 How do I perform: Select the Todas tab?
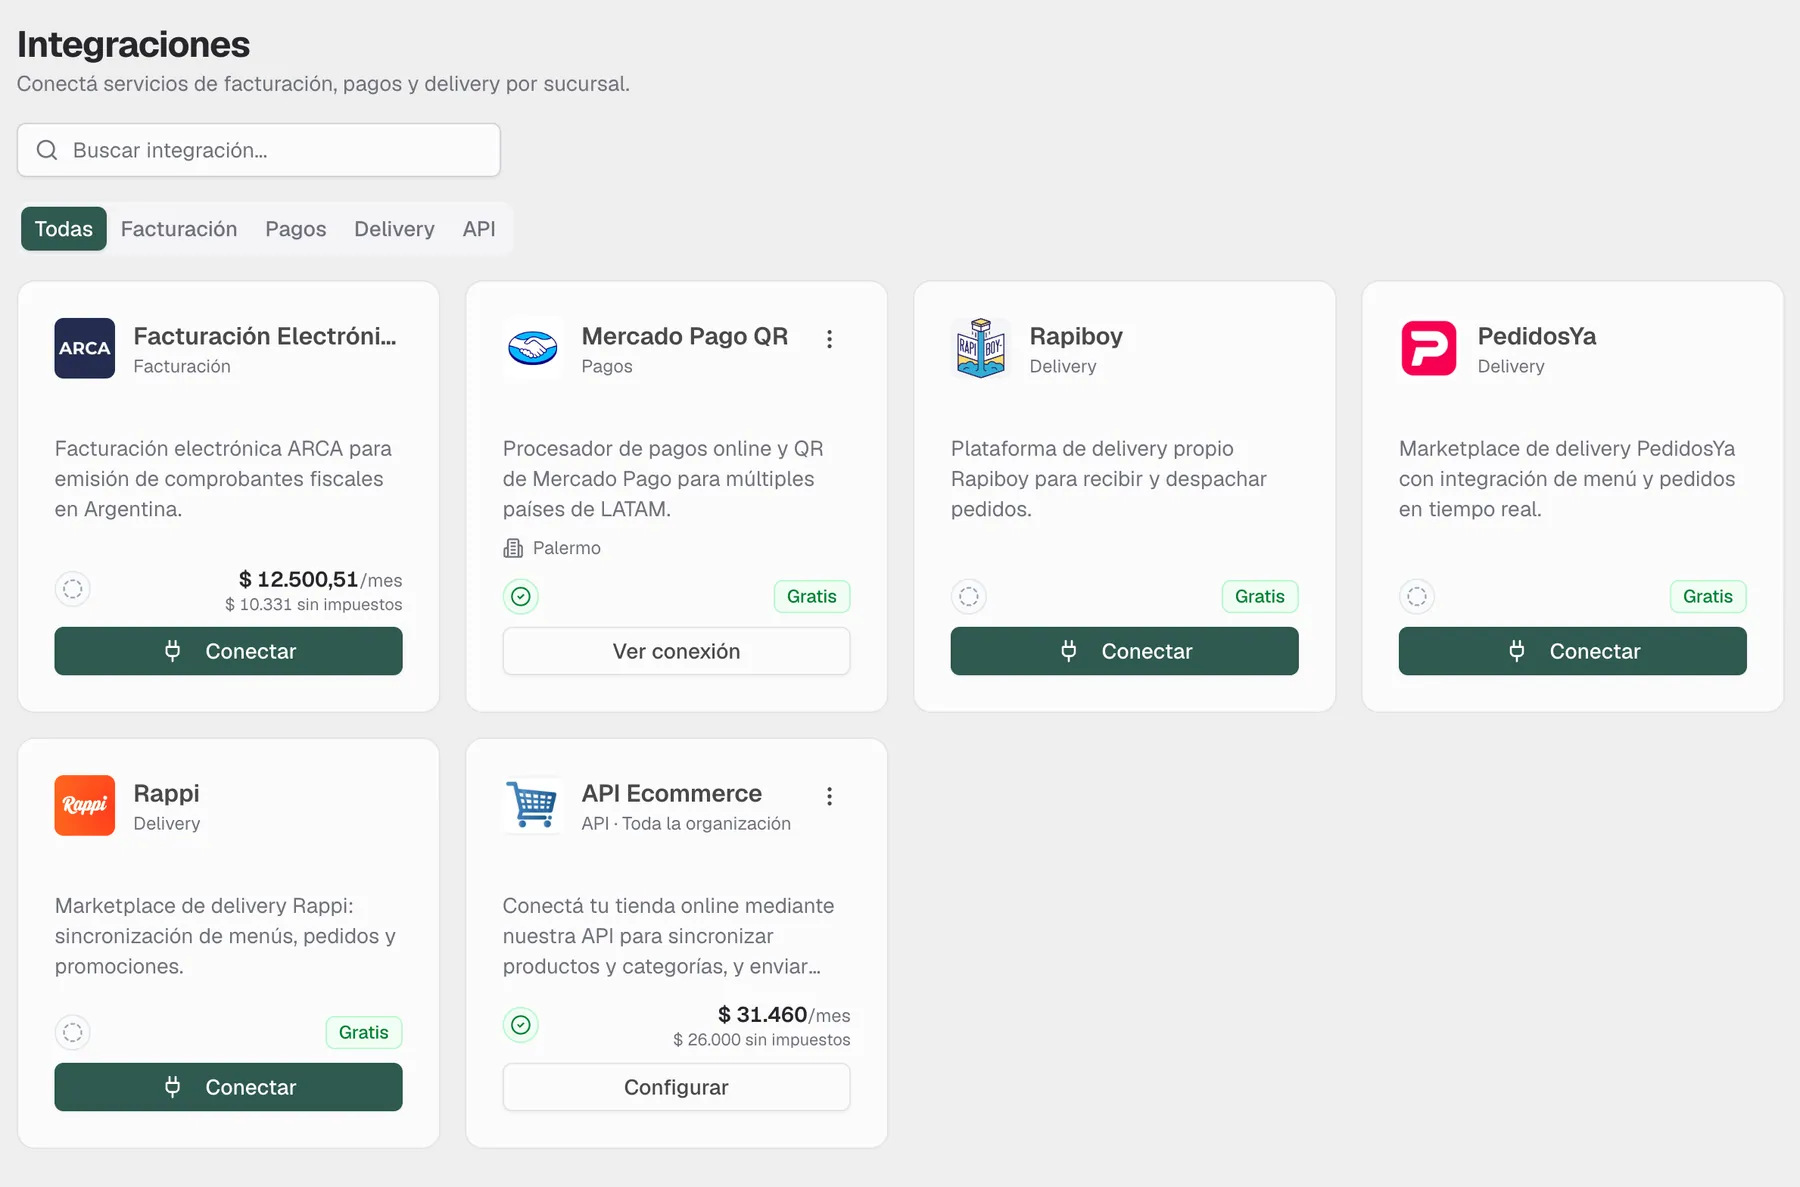(64, 229)
